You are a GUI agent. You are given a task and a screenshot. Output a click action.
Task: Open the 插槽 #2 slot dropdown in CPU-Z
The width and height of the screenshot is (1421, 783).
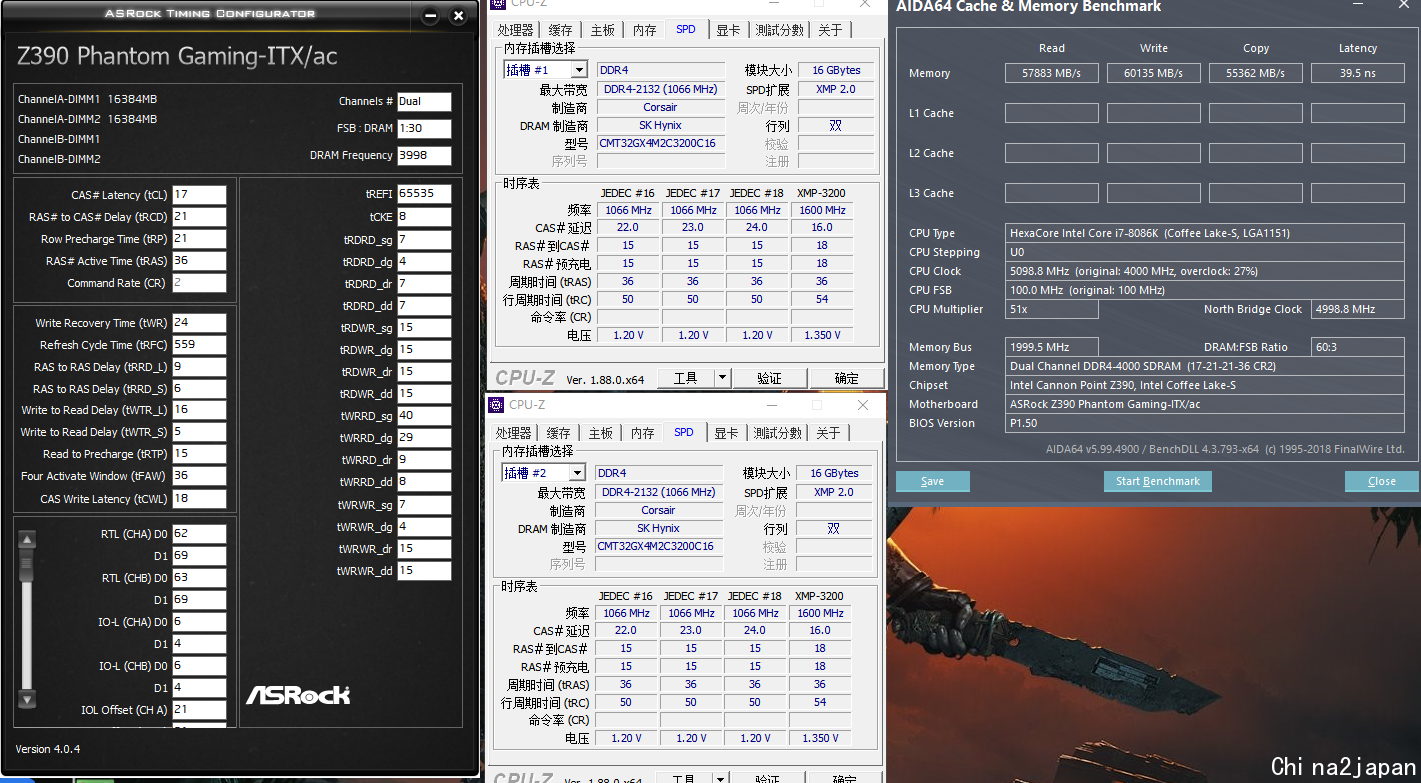(577, 473)
